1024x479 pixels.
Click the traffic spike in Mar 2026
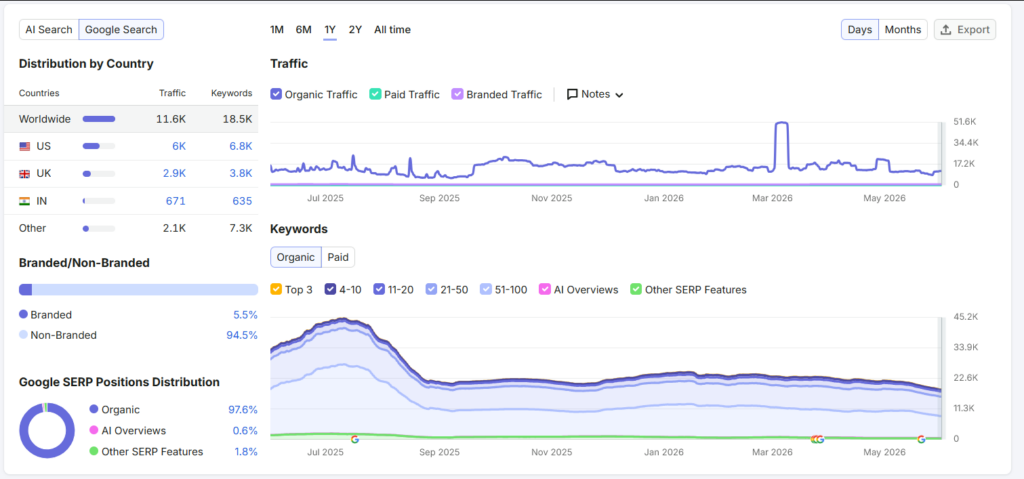[781, 123]
